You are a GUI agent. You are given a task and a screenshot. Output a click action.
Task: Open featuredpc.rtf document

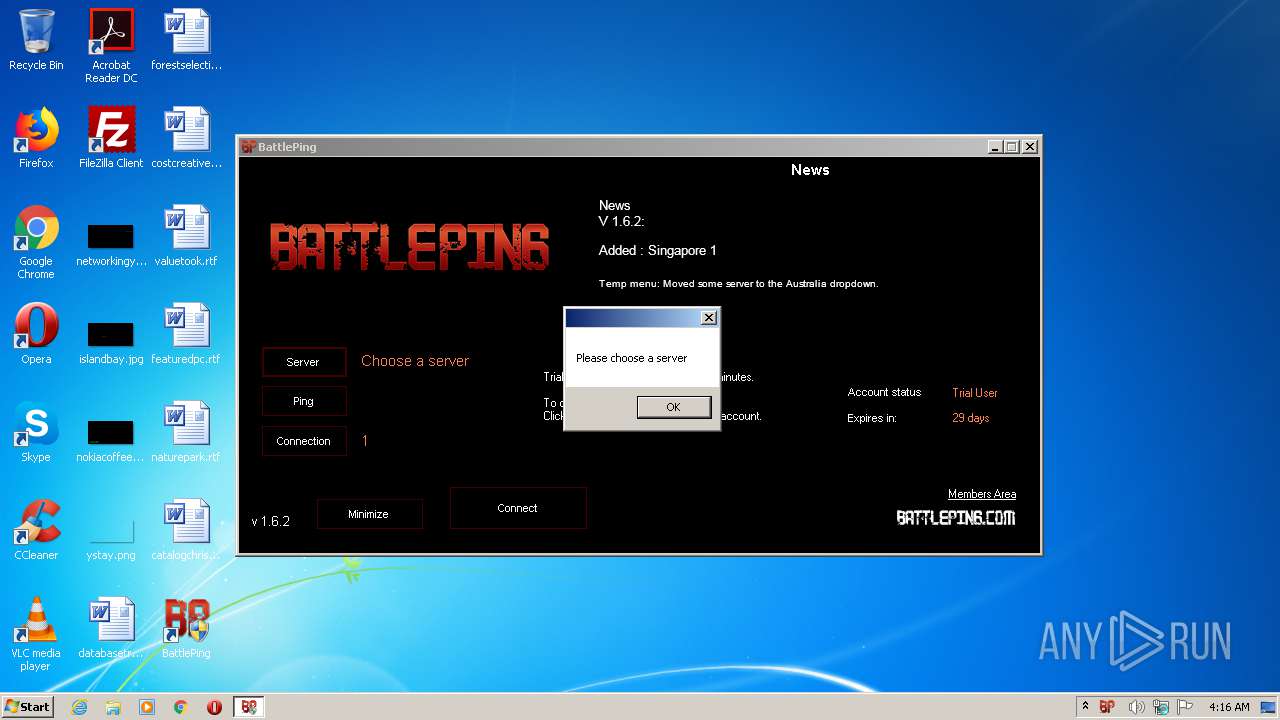click(186, 334)
